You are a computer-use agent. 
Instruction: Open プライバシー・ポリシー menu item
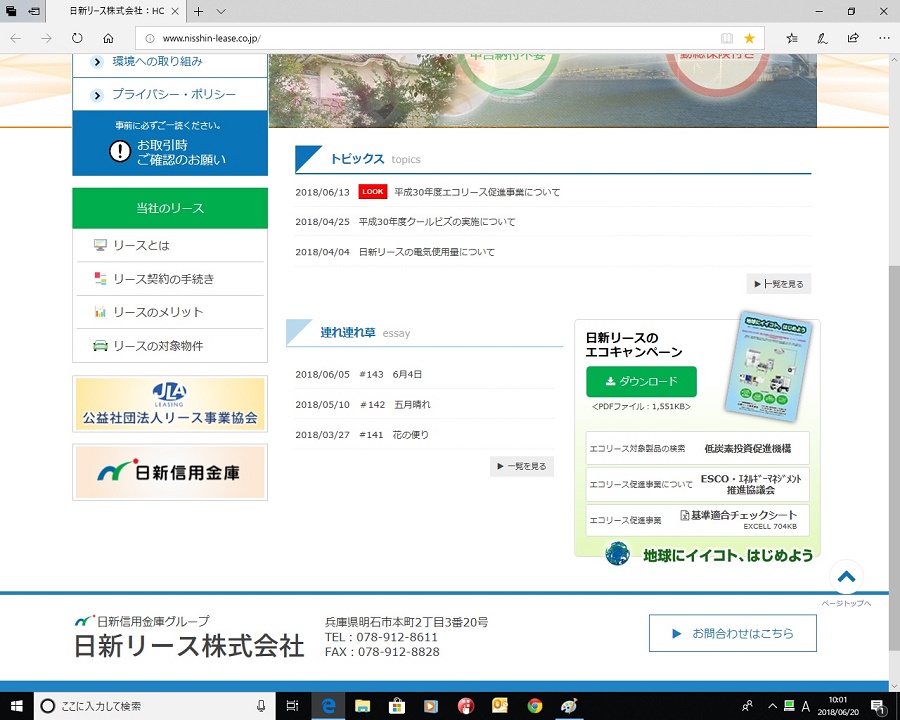(170, 94)
